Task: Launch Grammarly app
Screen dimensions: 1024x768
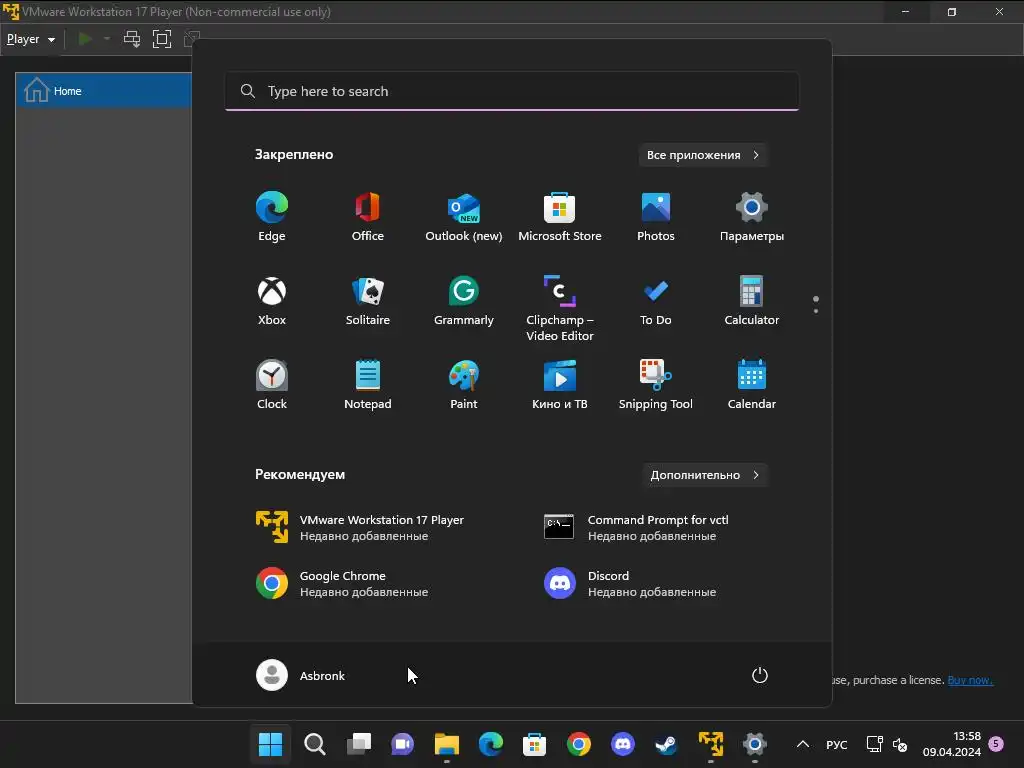Action: [464, 301]
